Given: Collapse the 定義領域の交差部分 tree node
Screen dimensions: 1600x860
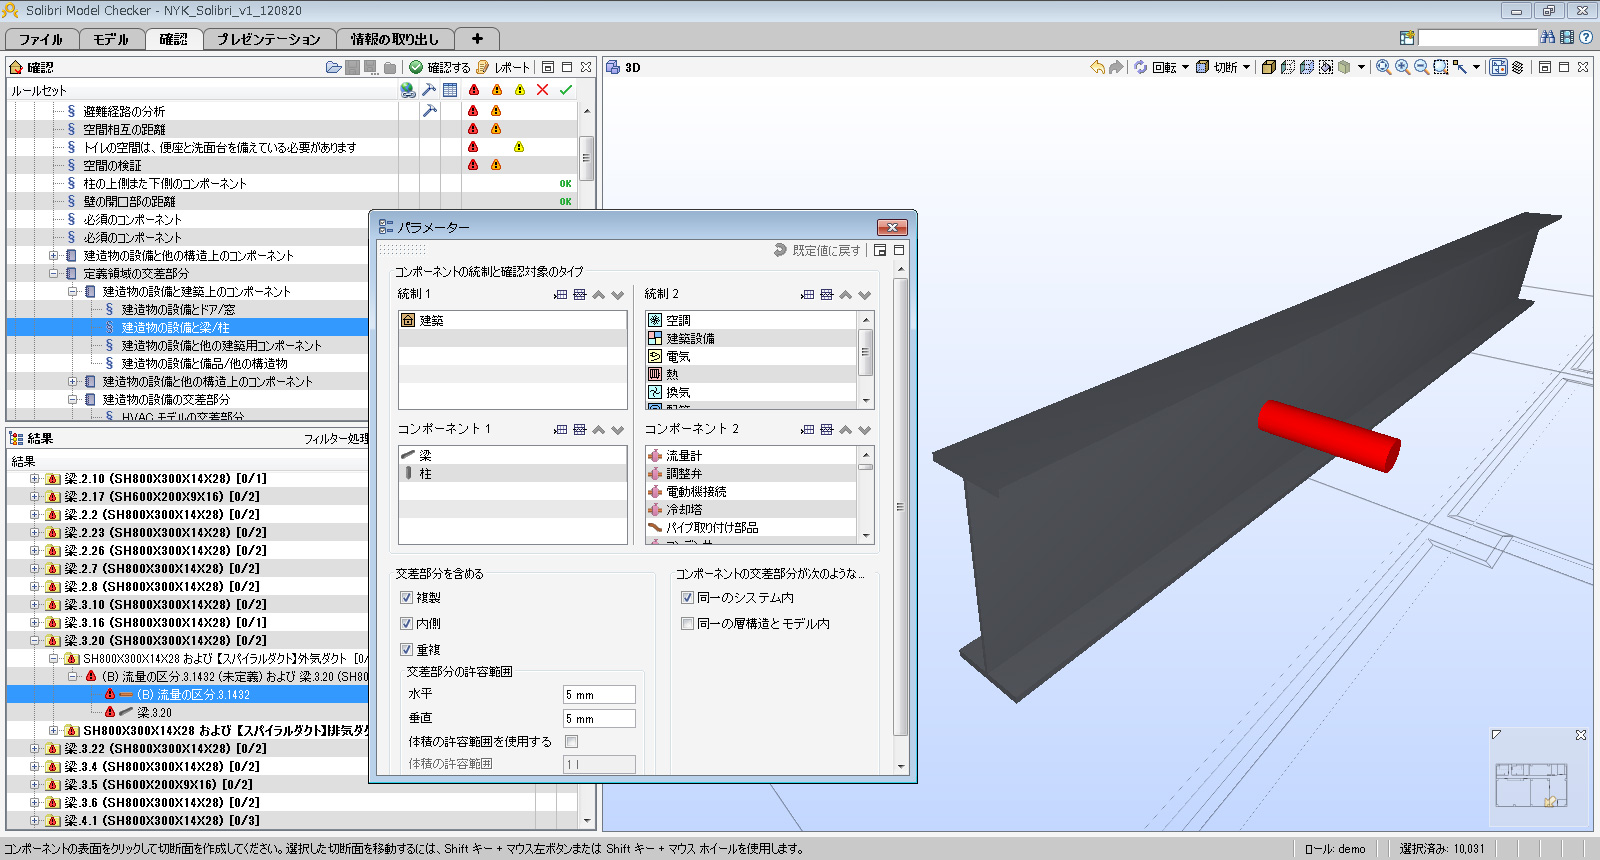Looking at the screenshot, I should [53, 273].
